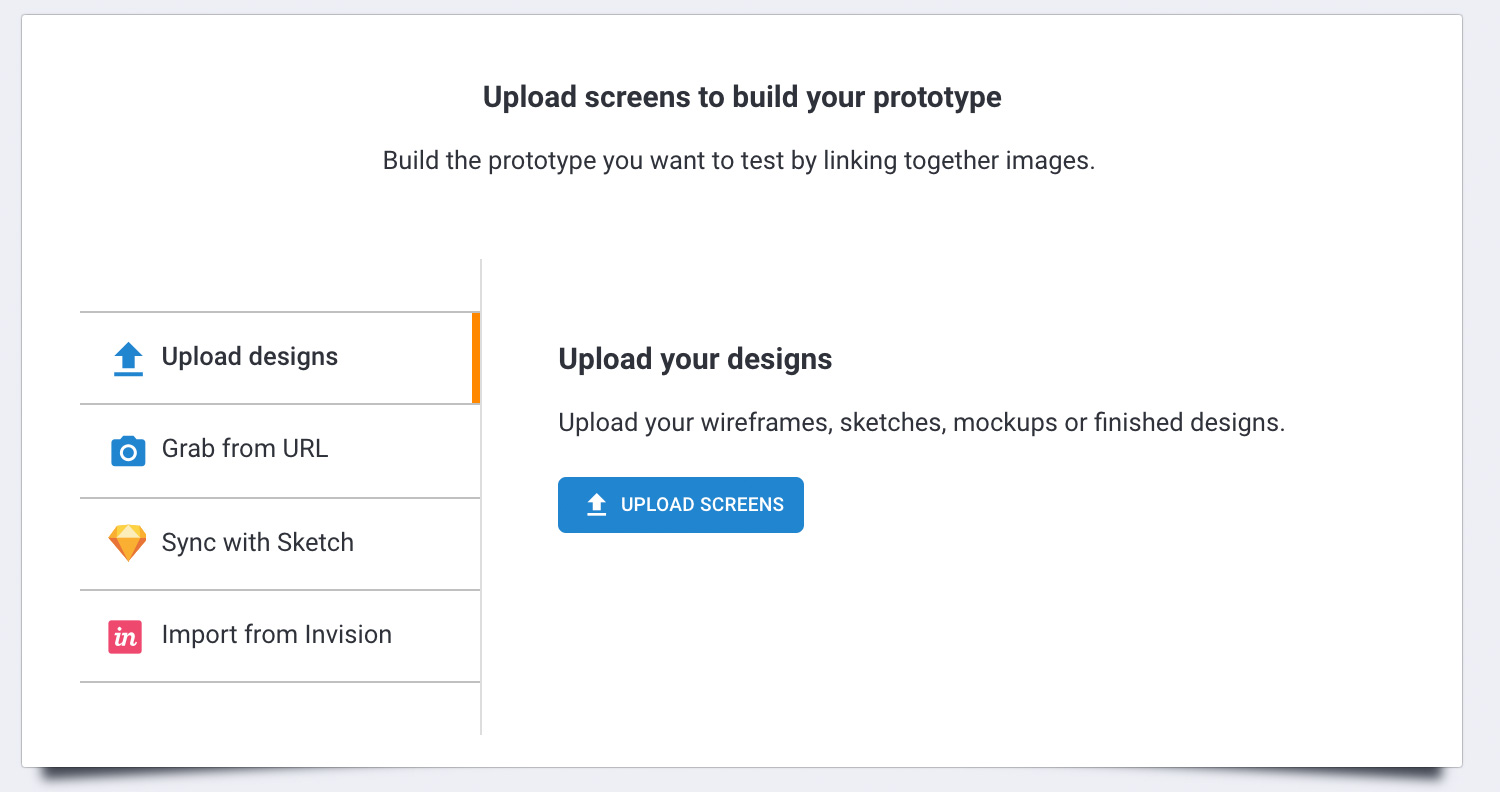Select the Upload designs tab label
Screen dimensions: 1500x792
[x=250, y=357]
